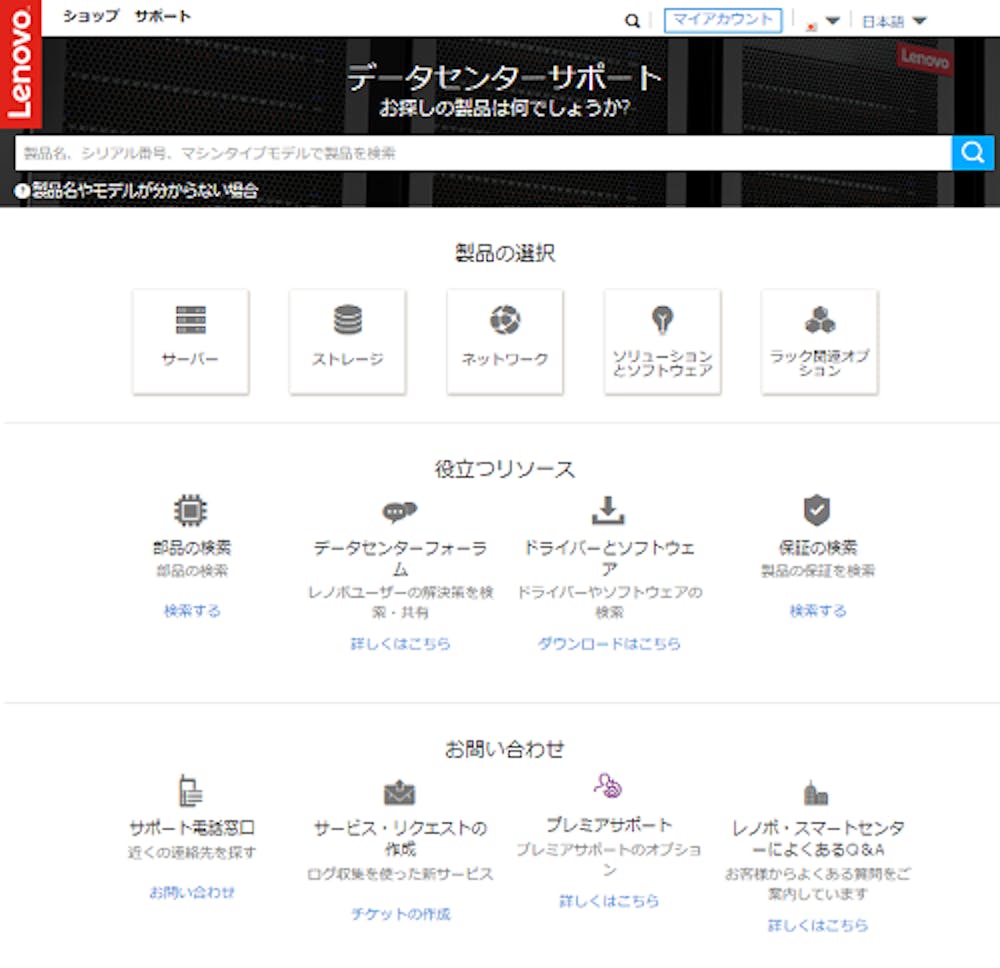The width and height of the screenshot is (1000, 968).
Task: Click the プレミアサポート heading text
Action: 609,825
